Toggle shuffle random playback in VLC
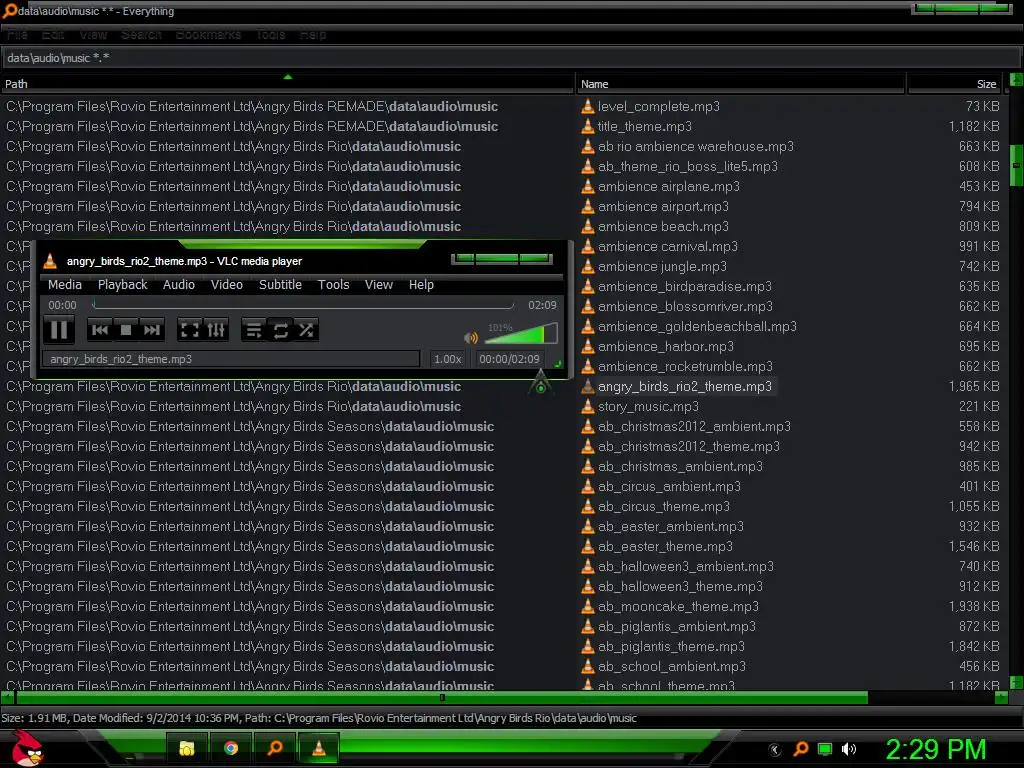Screen dimensions: 1024x768 (306, 330)
